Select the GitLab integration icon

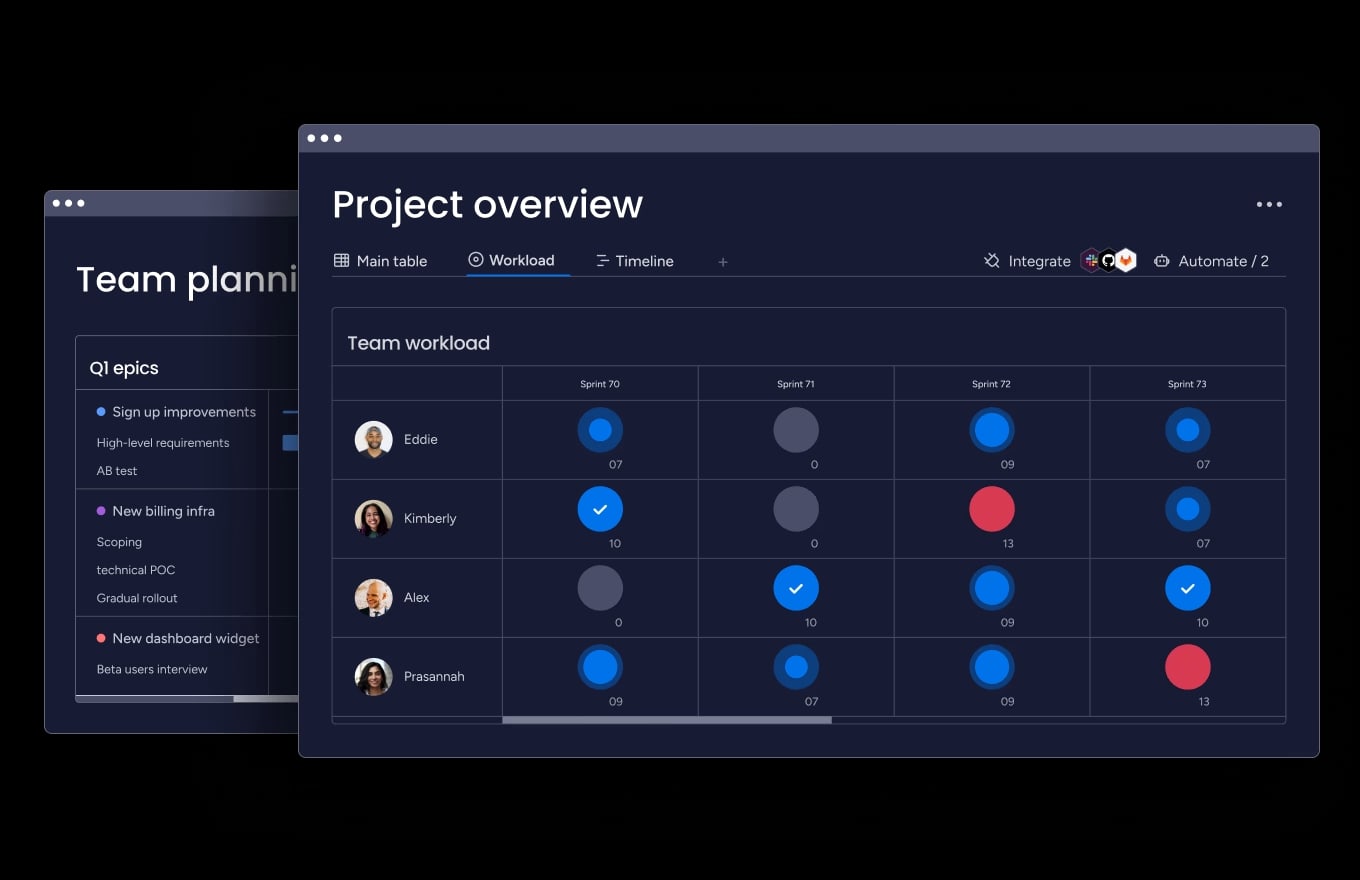click(1126, 260)
